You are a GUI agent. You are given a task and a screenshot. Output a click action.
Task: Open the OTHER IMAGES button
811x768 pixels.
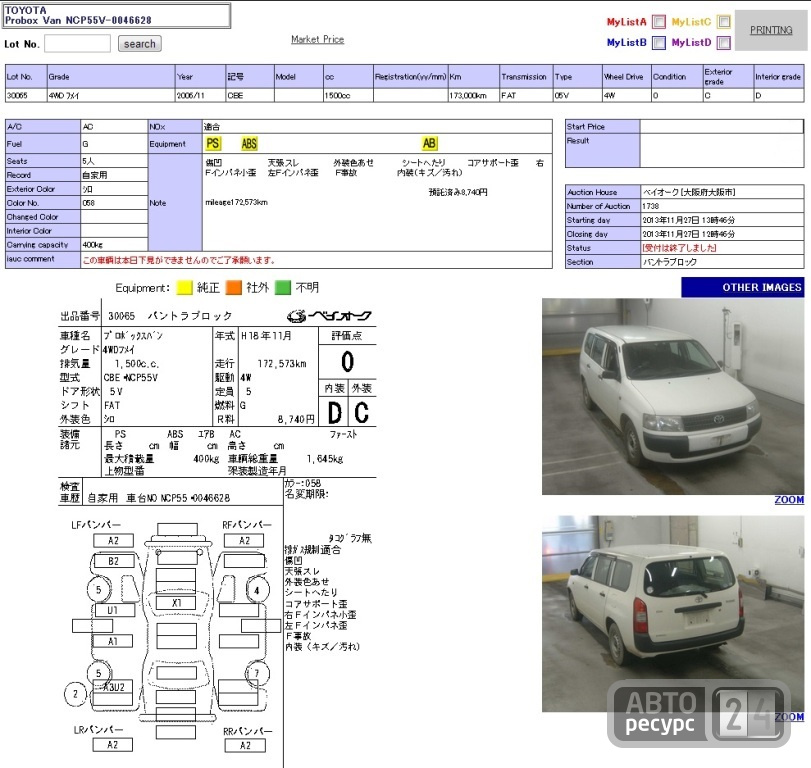[x=743, y=288]
